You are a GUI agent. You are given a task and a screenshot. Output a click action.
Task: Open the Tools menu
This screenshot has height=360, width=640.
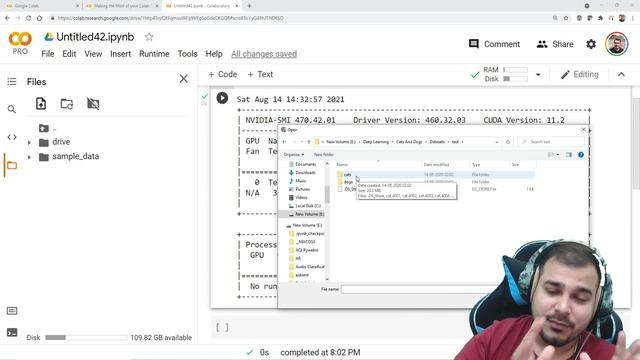coord(187,54)
